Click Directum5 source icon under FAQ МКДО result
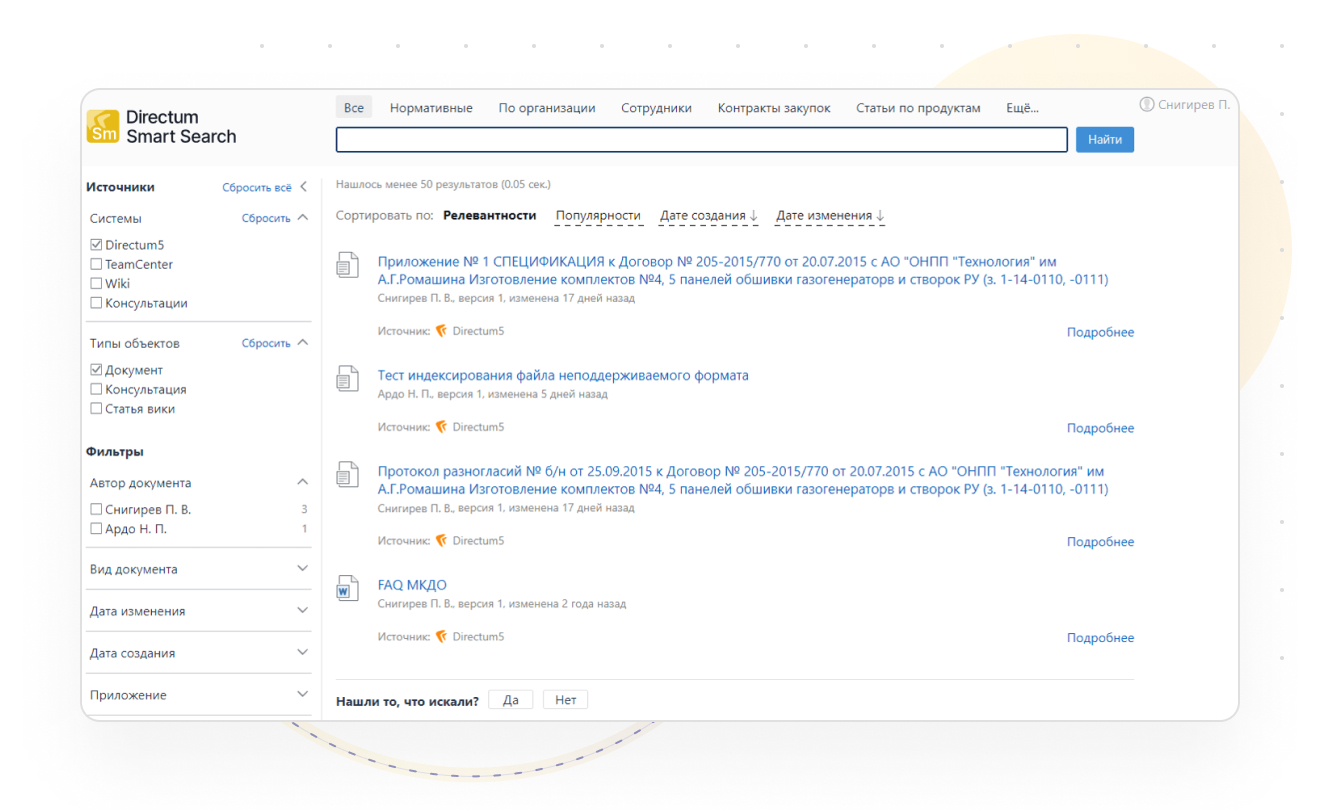This screenshot has height=810, width=1320. click(x=441, y=637)
